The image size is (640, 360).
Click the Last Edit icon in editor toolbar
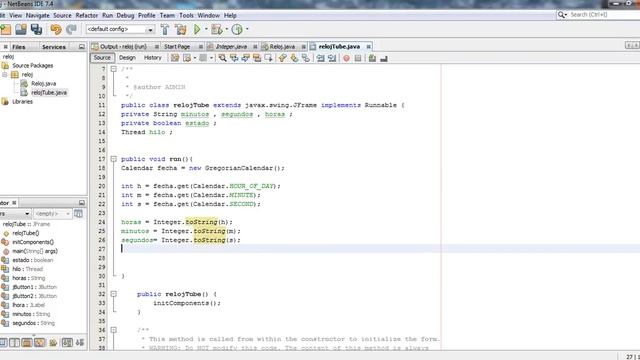(175, 58)
